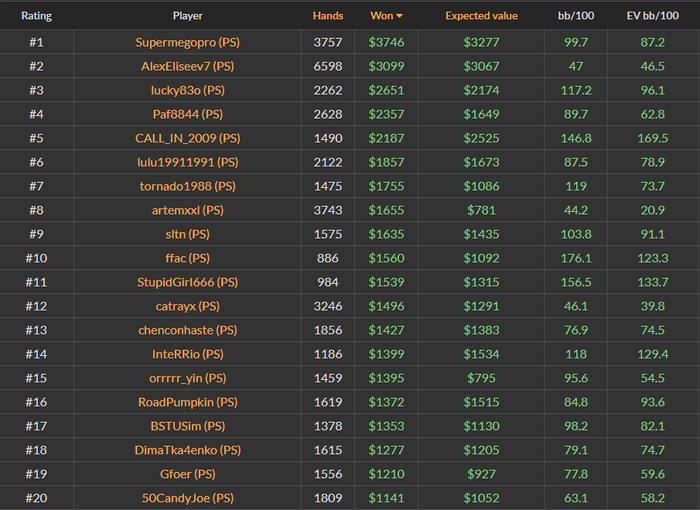Click CALL_IN_2009 player name
The image size is (700, 510).
187,138
